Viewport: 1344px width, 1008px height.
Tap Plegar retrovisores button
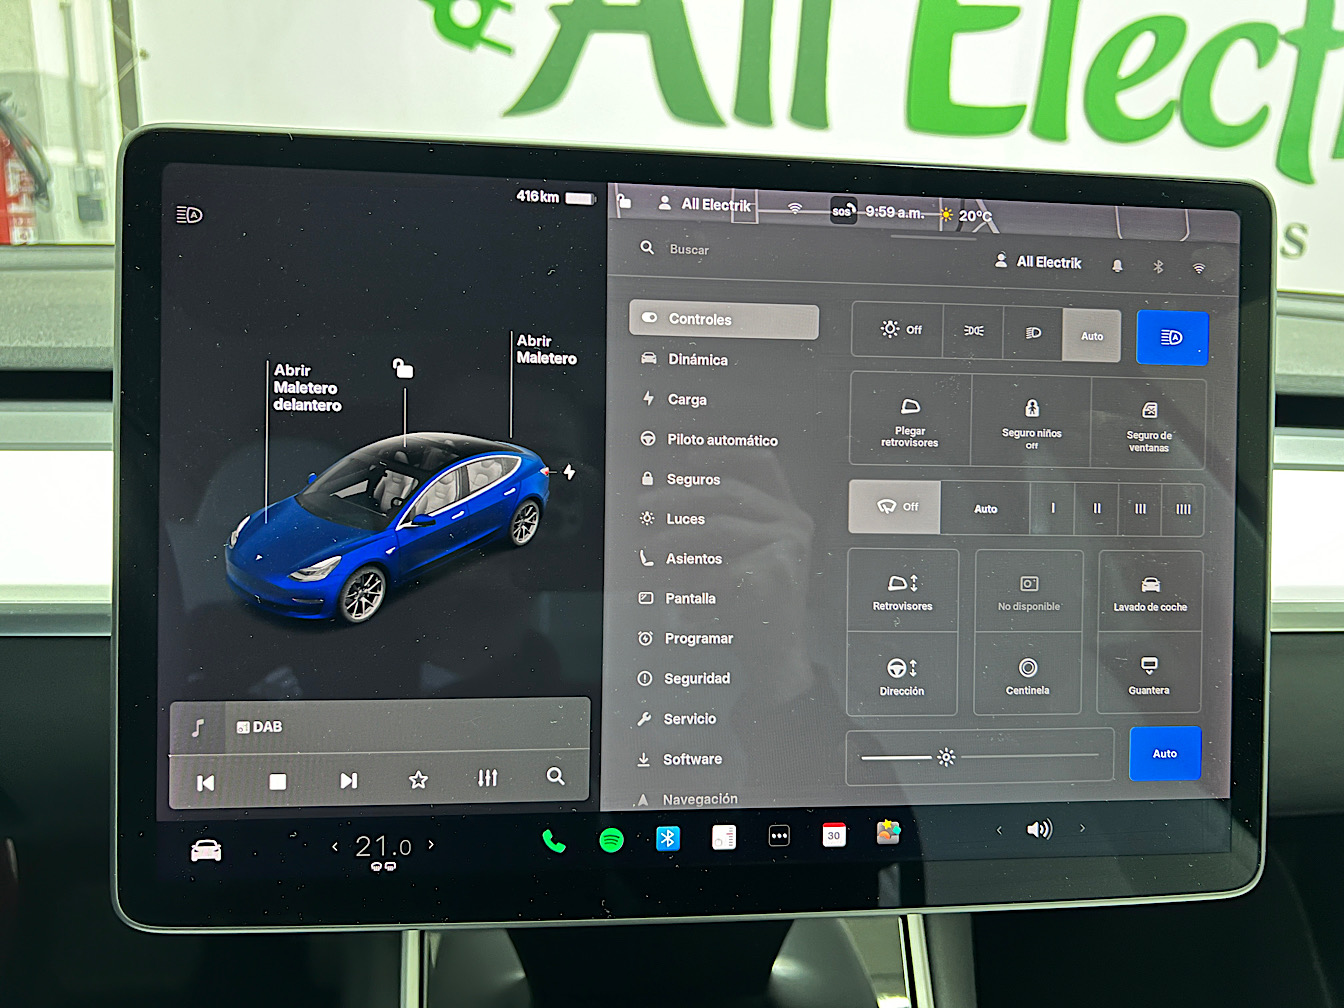coord(910,420)
